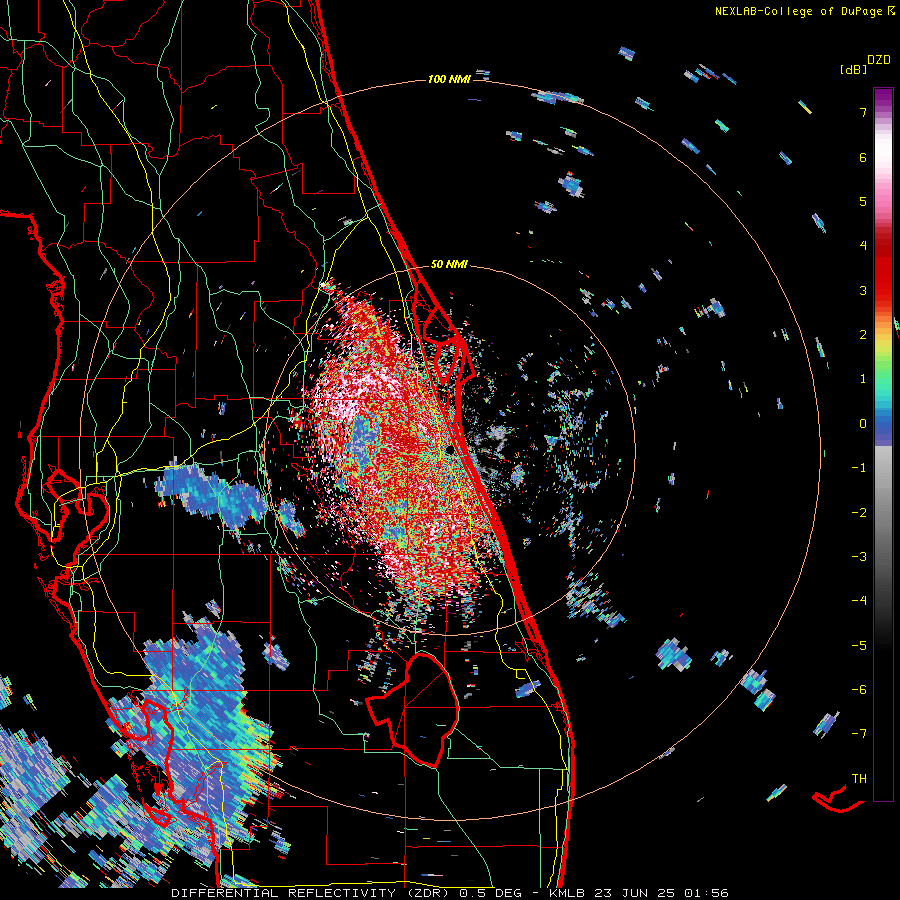Click the 50 NMI range ring label

(x=449, y=265)
